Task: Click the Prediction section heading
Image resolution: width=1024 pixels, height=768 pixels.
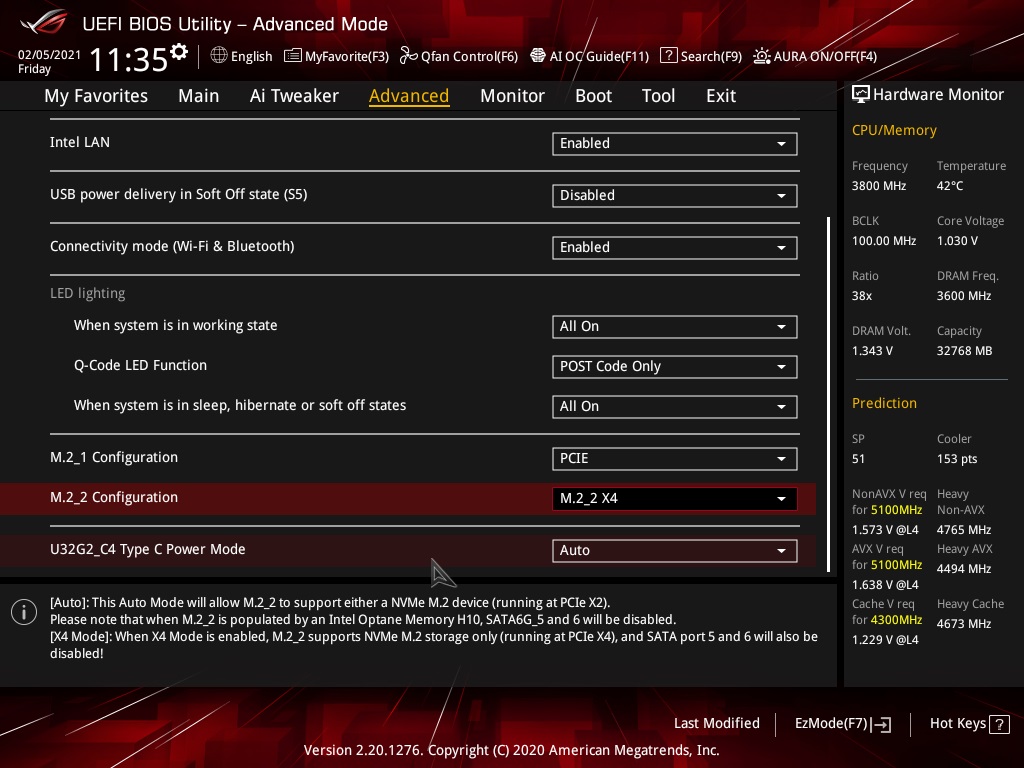Action: tap(884, 404)
